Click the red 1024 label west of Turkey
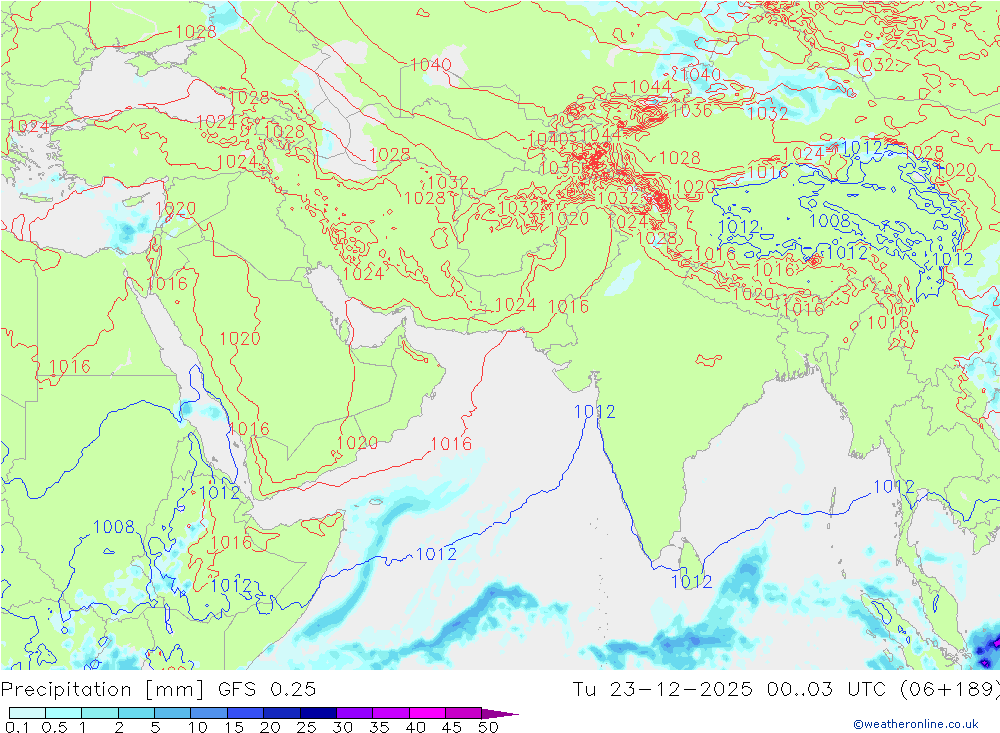The height and width of the screenshot is (733, 1000). pos(29,126)
